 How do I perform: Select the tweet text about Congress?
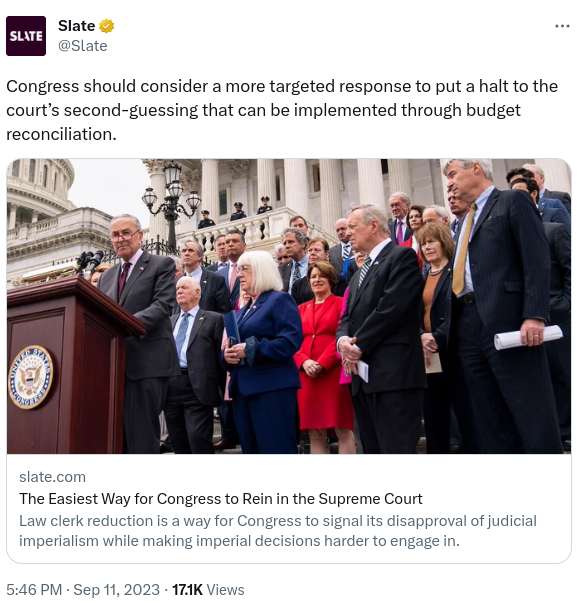click(282, 110)
